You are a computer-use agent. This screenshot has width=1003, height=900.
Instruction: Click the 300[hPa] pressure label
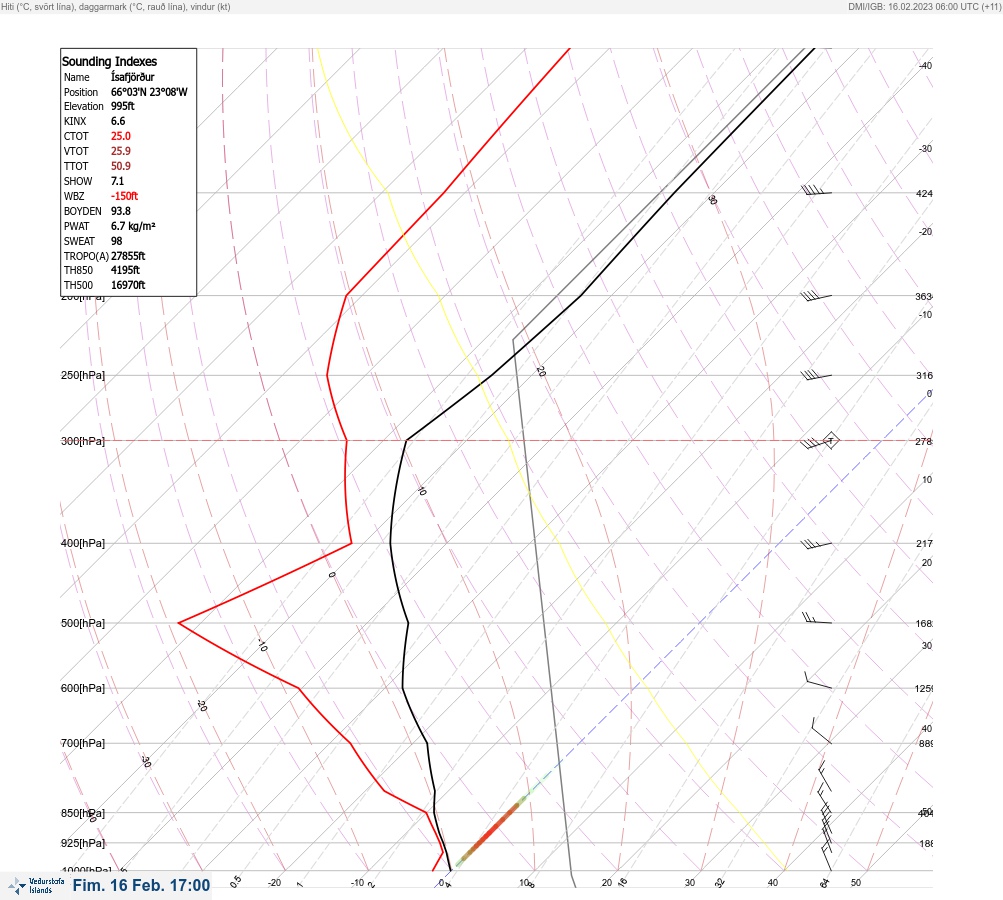point(83,441)
